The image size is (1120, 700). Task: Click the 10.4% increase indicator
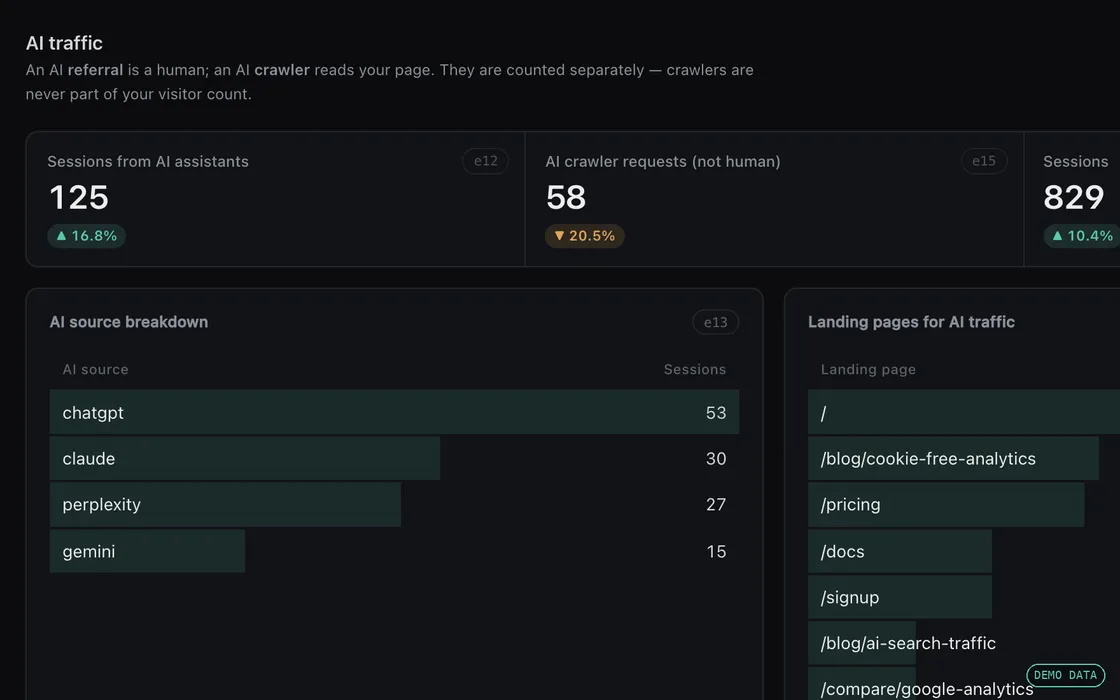pyautogui.click(x=1081, y=236)
